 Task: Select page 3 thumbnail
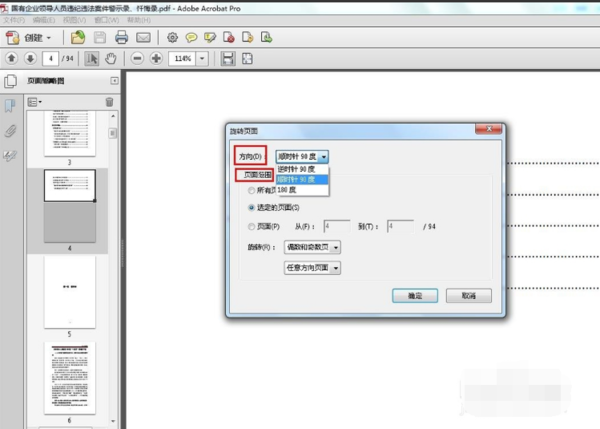[x=70, y=134]
